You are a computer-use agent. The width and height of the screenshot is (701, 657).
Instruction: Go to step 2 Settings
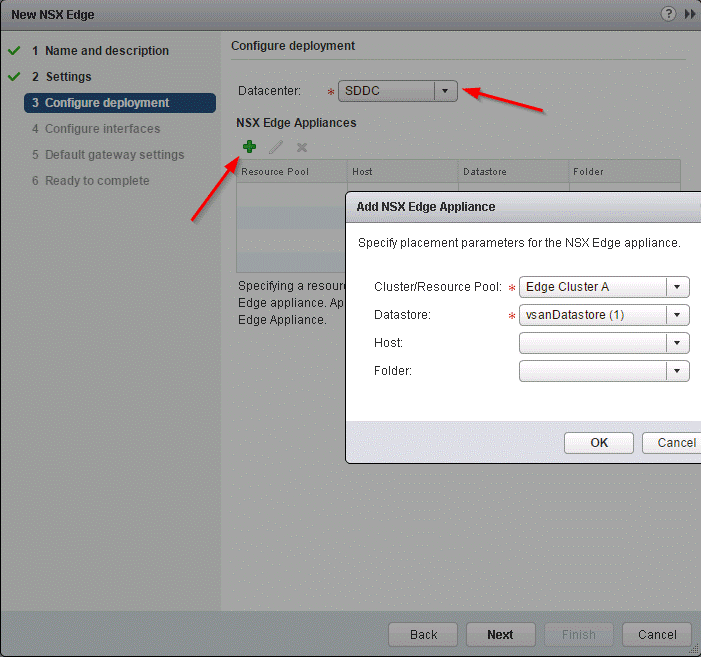point(68,77)
